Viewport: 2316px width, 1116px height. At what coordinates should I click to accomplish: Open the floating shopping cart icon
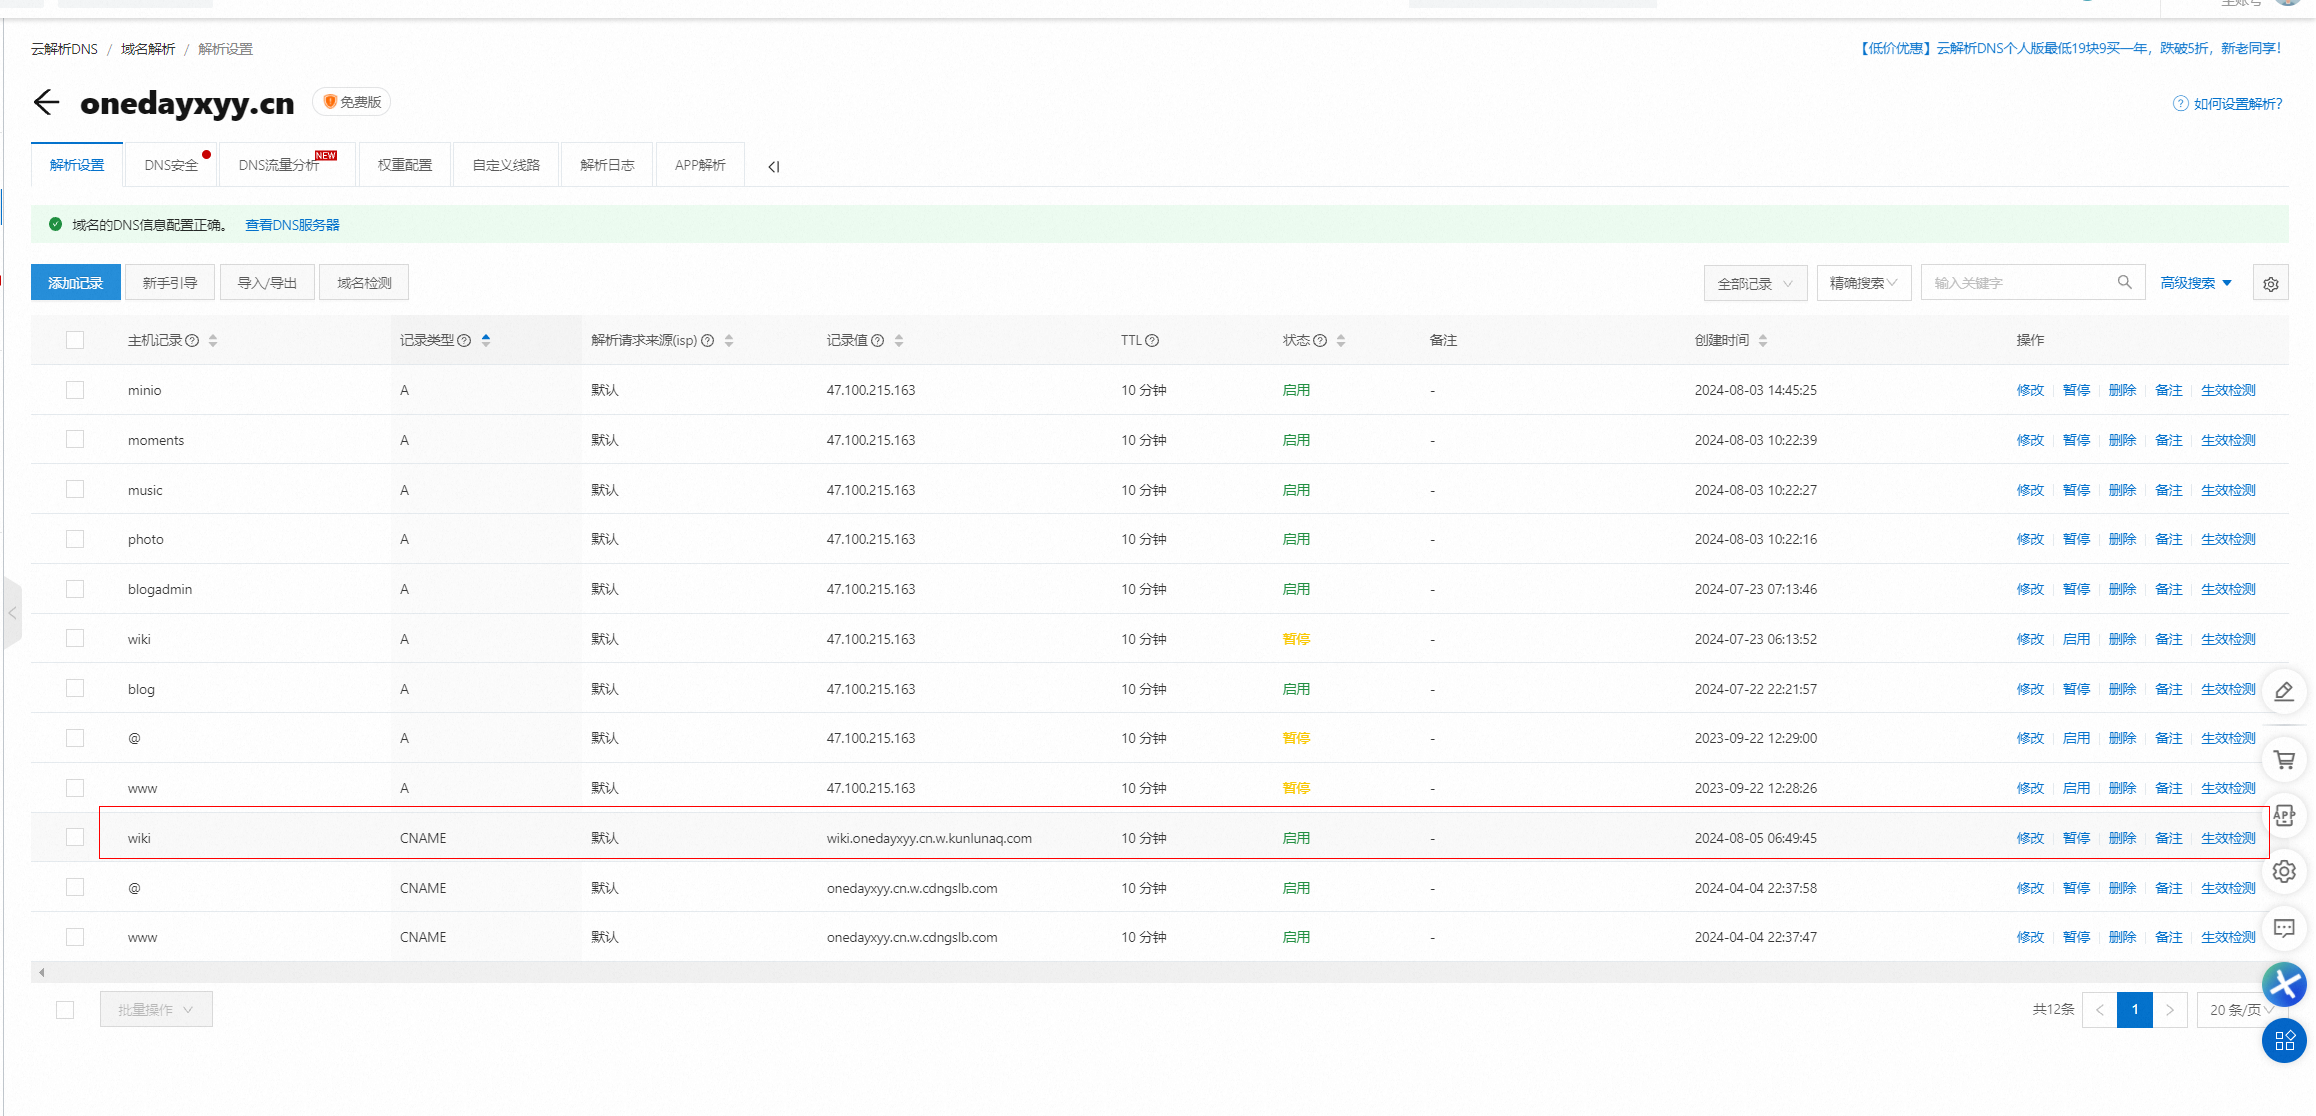(x=2284, y=760)
